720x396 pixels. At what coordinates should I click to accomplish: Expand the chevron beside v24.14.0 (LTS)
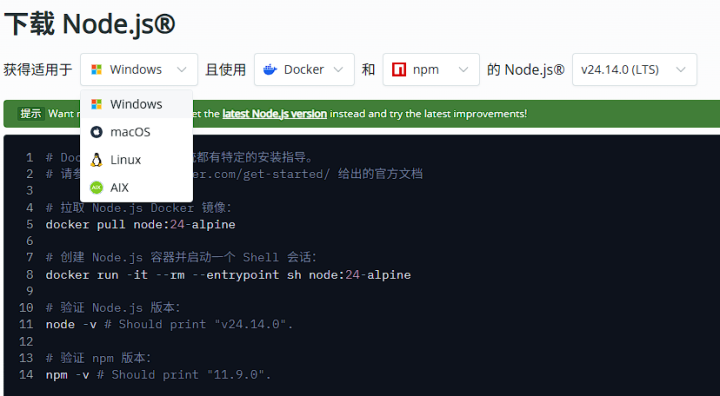(681, 69)
